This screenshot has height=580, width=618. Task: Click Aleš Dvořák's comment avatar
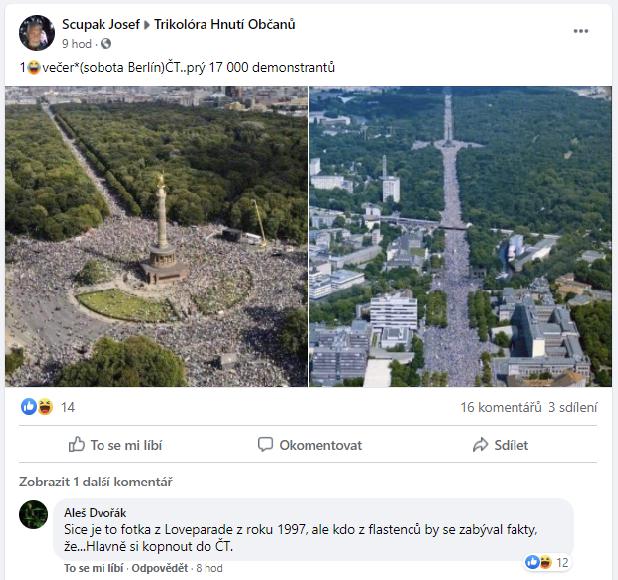click(34, 514)
